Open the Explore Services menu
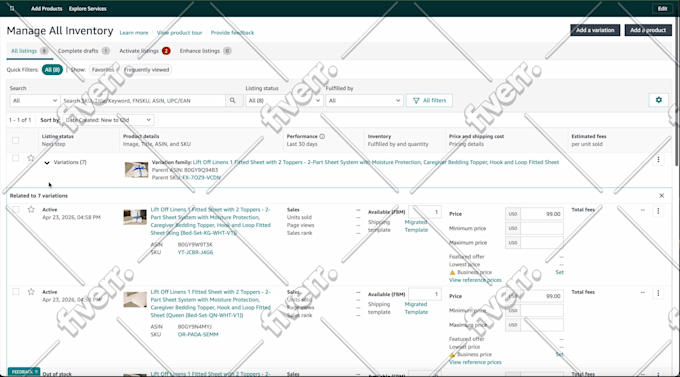 88,9
